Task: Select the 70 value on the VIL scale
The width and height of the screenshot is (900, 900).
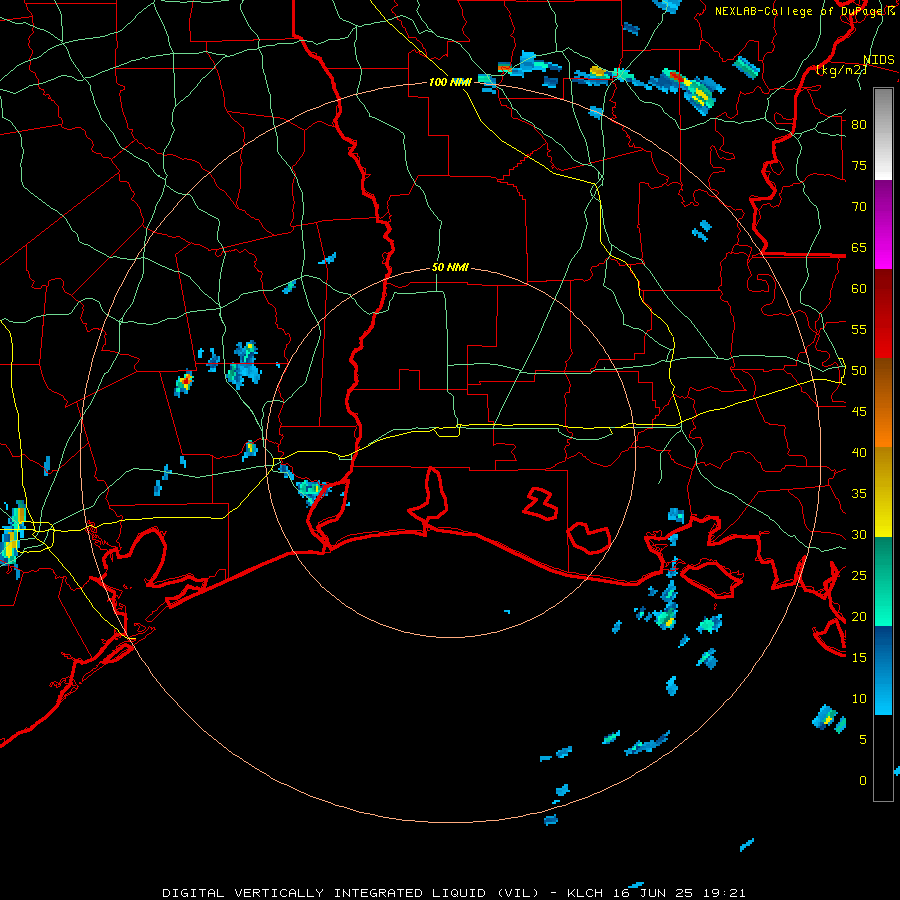Action: click(859, 207)
